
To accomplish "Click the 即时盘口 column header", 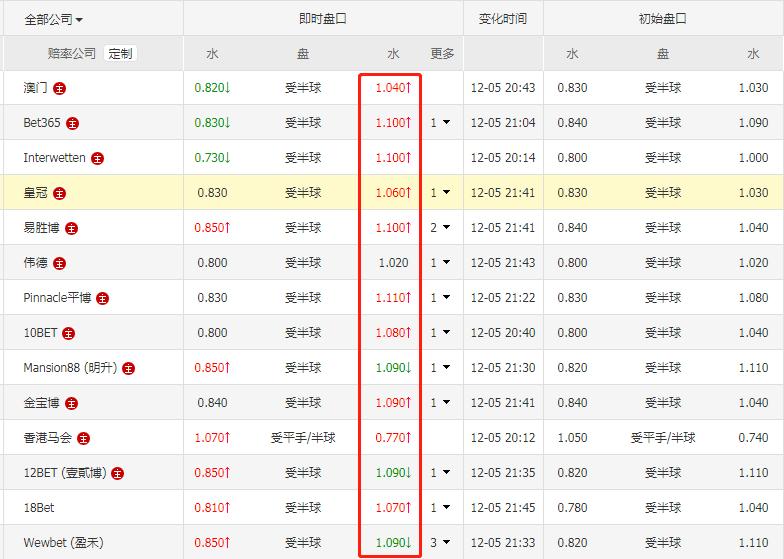I will tap(323, 18).
